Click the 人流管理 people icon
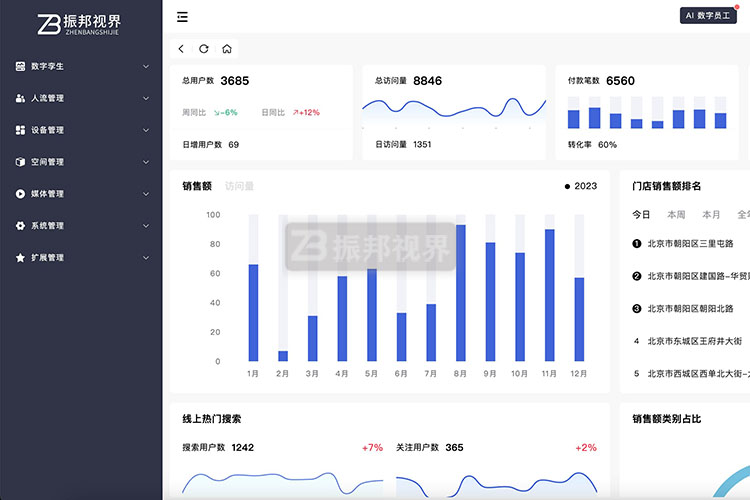This screenshot has width=750, height=500. [20, 98]
